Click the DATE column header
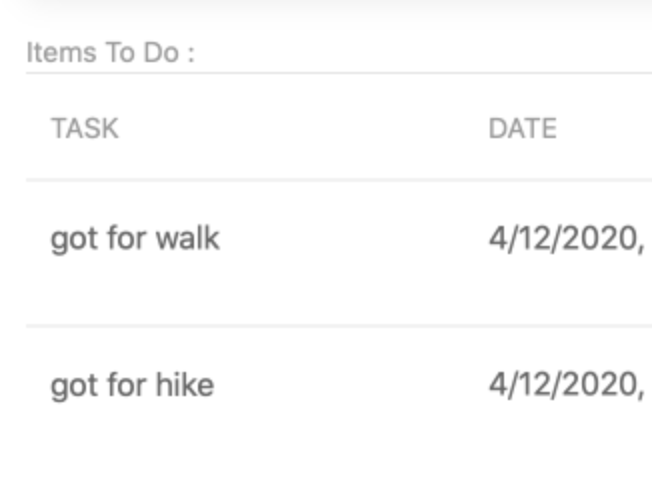 (523, 128)
